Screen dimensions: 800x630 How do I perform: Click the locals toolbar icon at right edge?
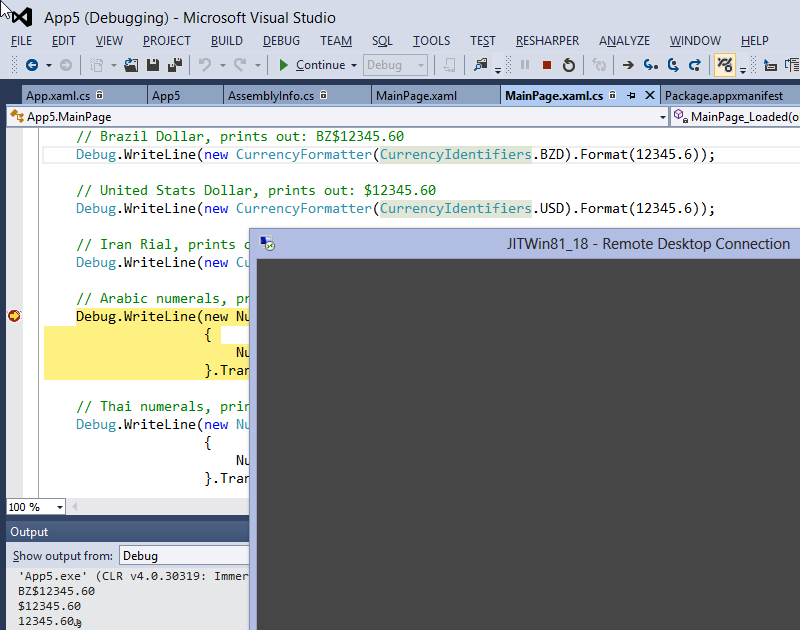click(x=792, y=65)
